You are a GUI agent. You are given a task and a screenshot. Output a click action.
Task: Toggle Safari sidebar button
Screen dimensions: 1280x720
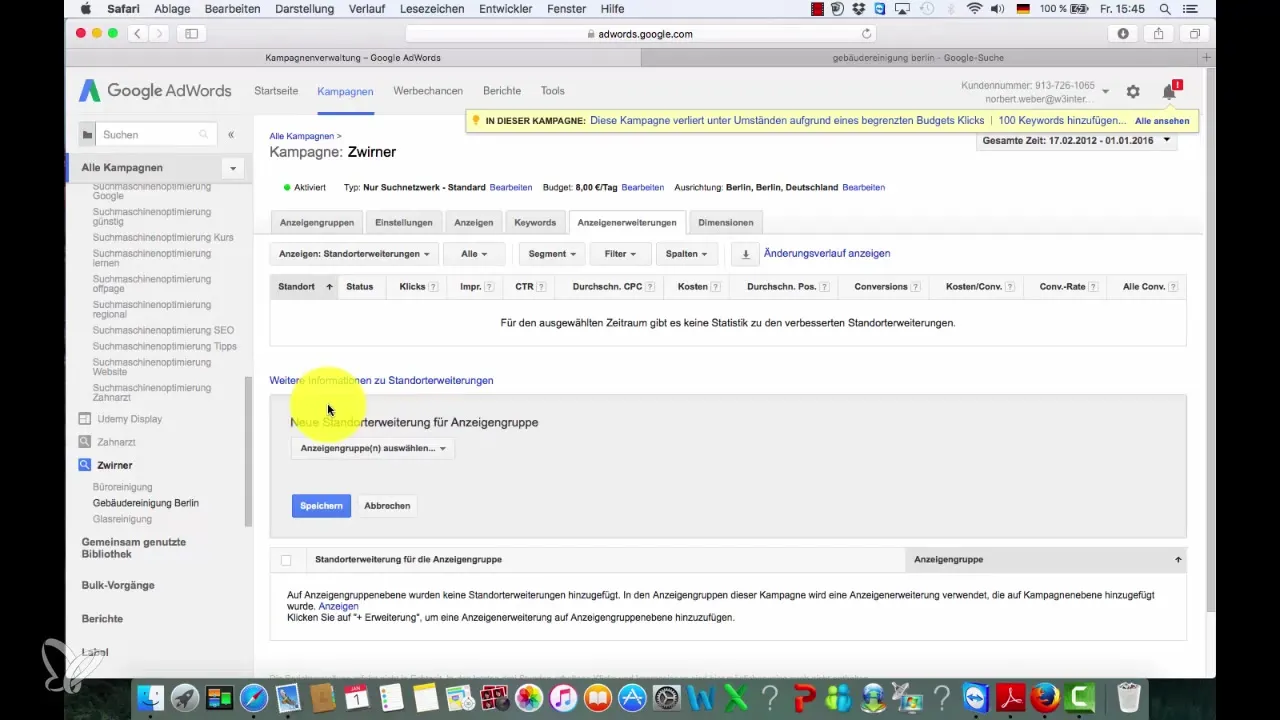pyautogui.click(x=191, y=33)
